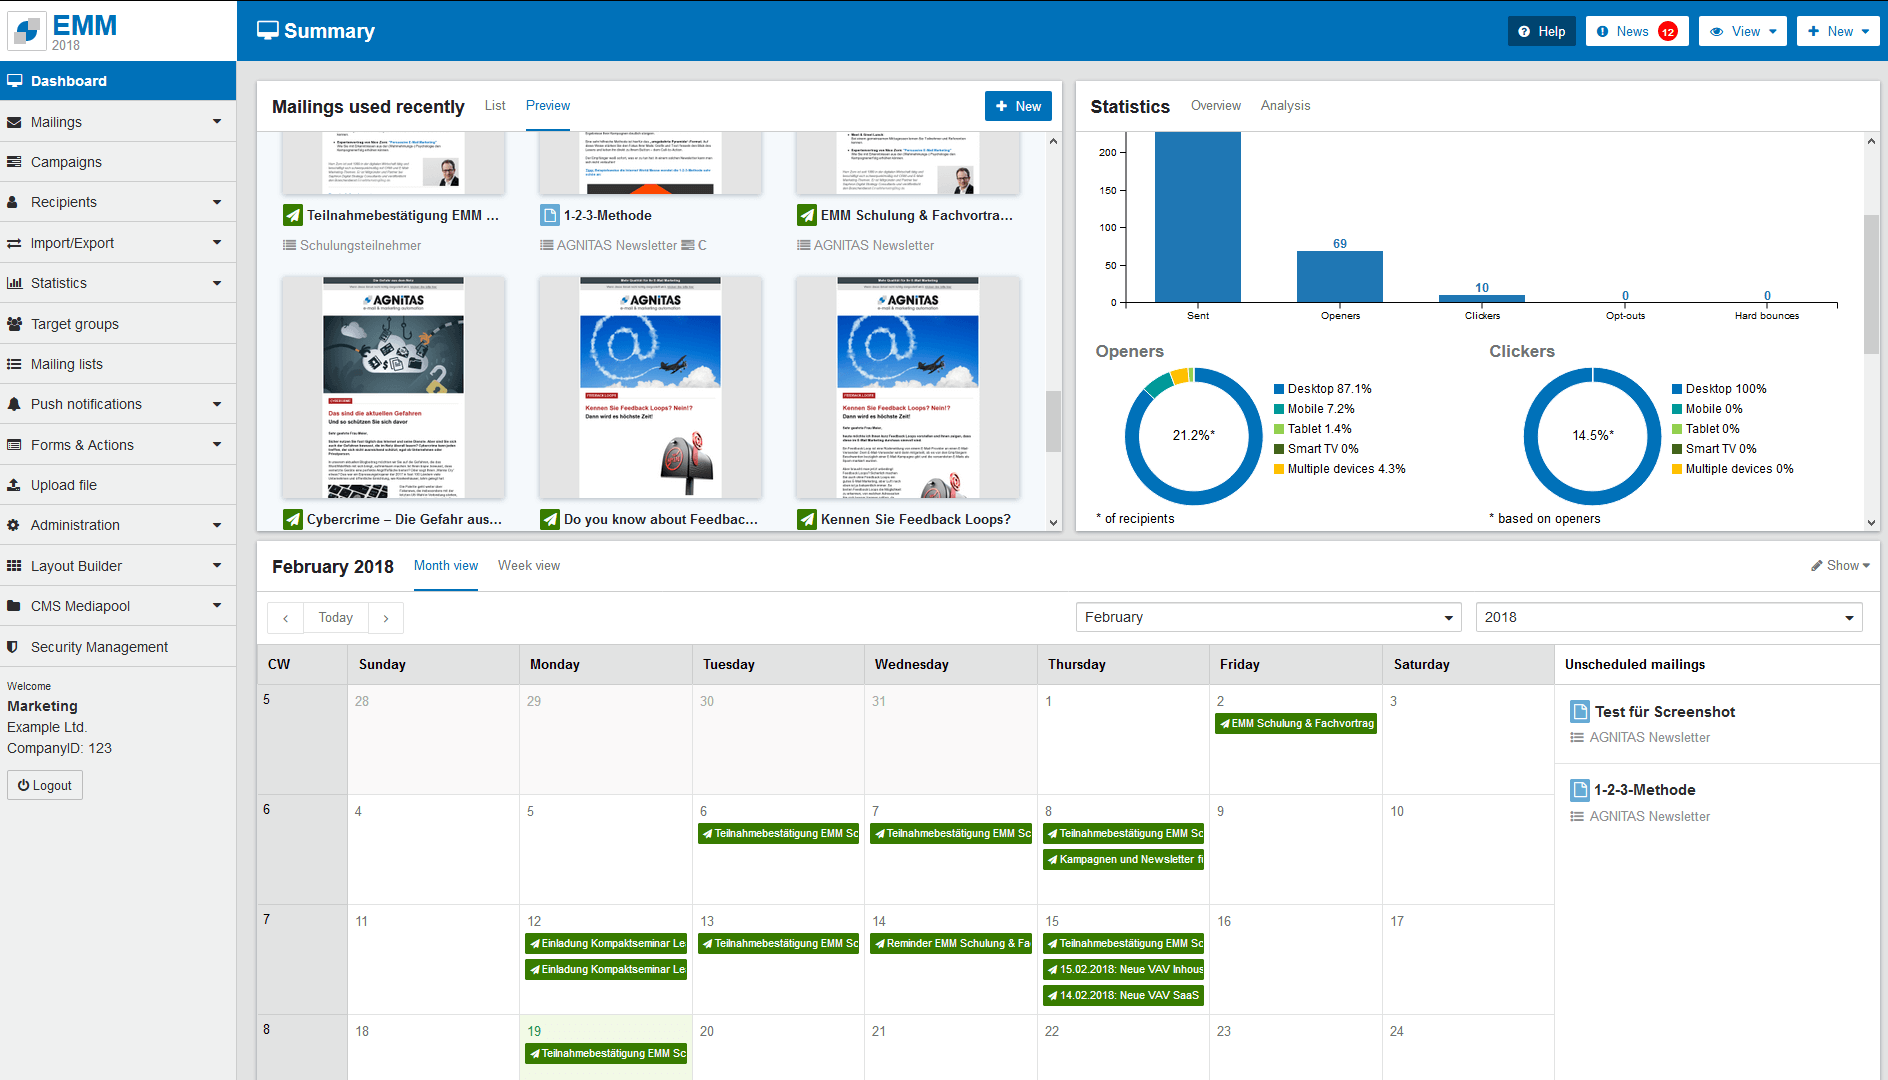
Task: Open News notifications button
Action: (1636, 31)
